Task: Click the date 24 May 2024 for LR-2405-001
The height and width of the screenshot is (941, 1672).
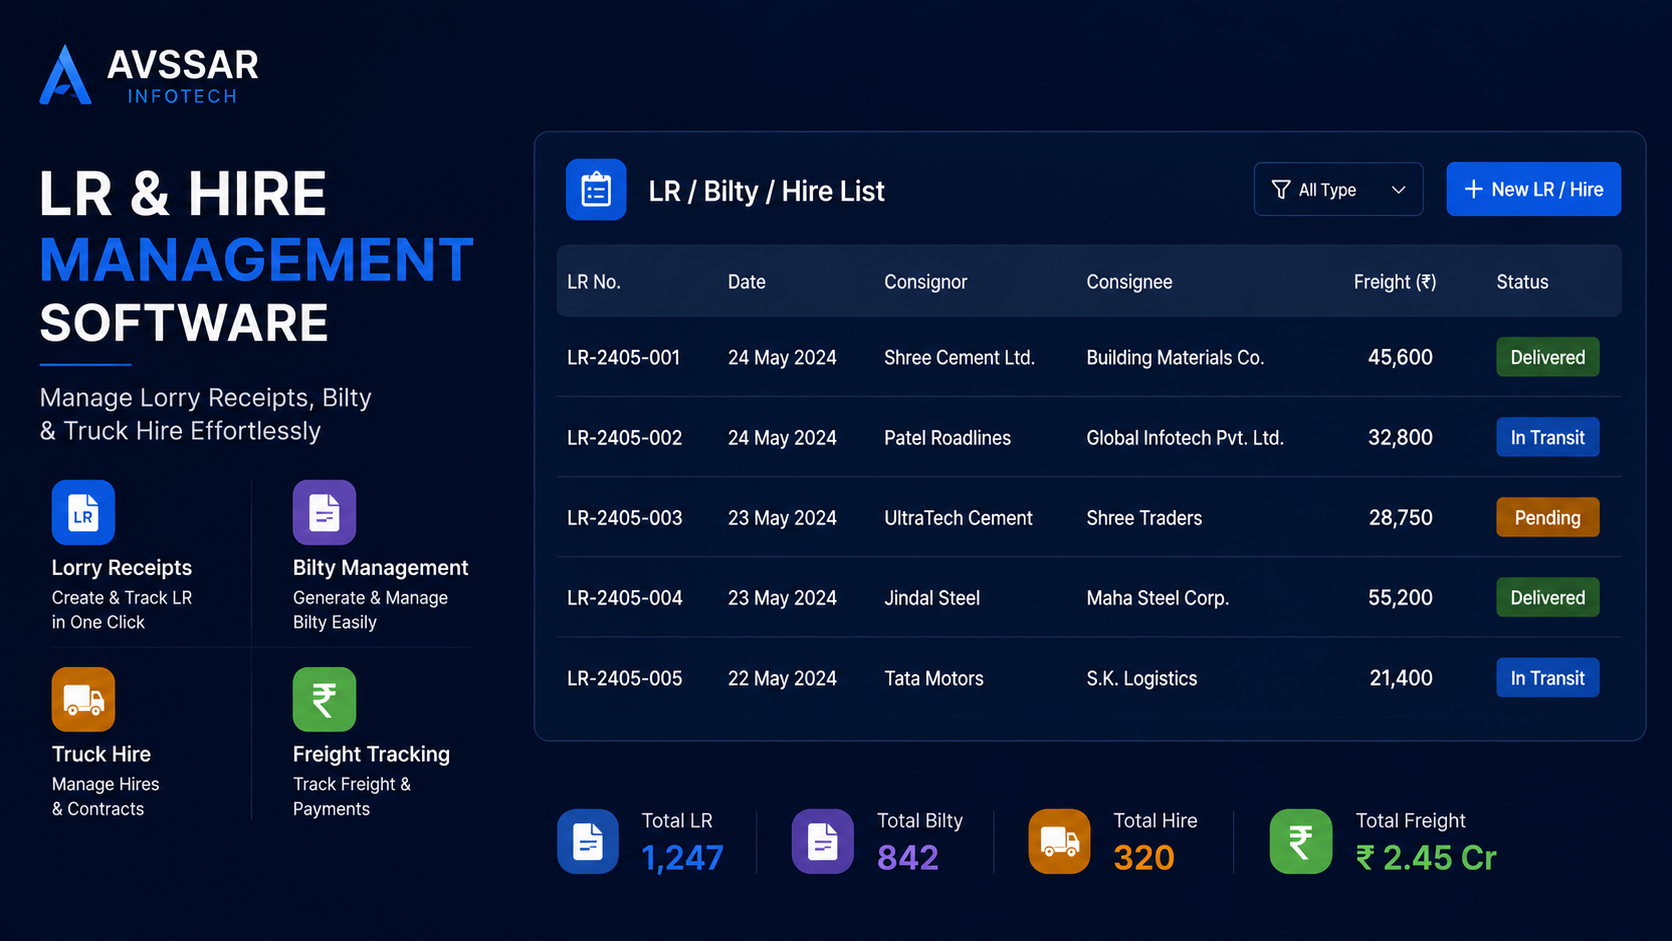Action: (x=782, y=357)
